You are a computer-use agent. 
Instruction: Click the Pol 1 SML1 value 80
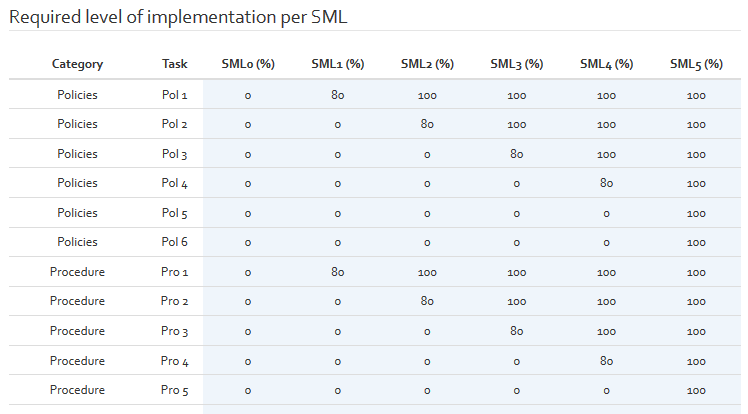point(338,95)
